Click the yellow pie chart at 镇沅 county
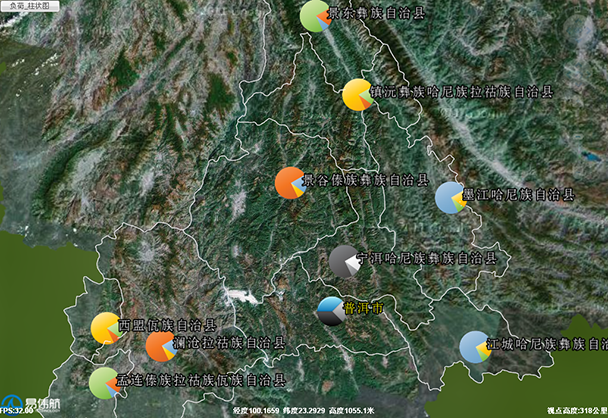 [x=358, y=95]
